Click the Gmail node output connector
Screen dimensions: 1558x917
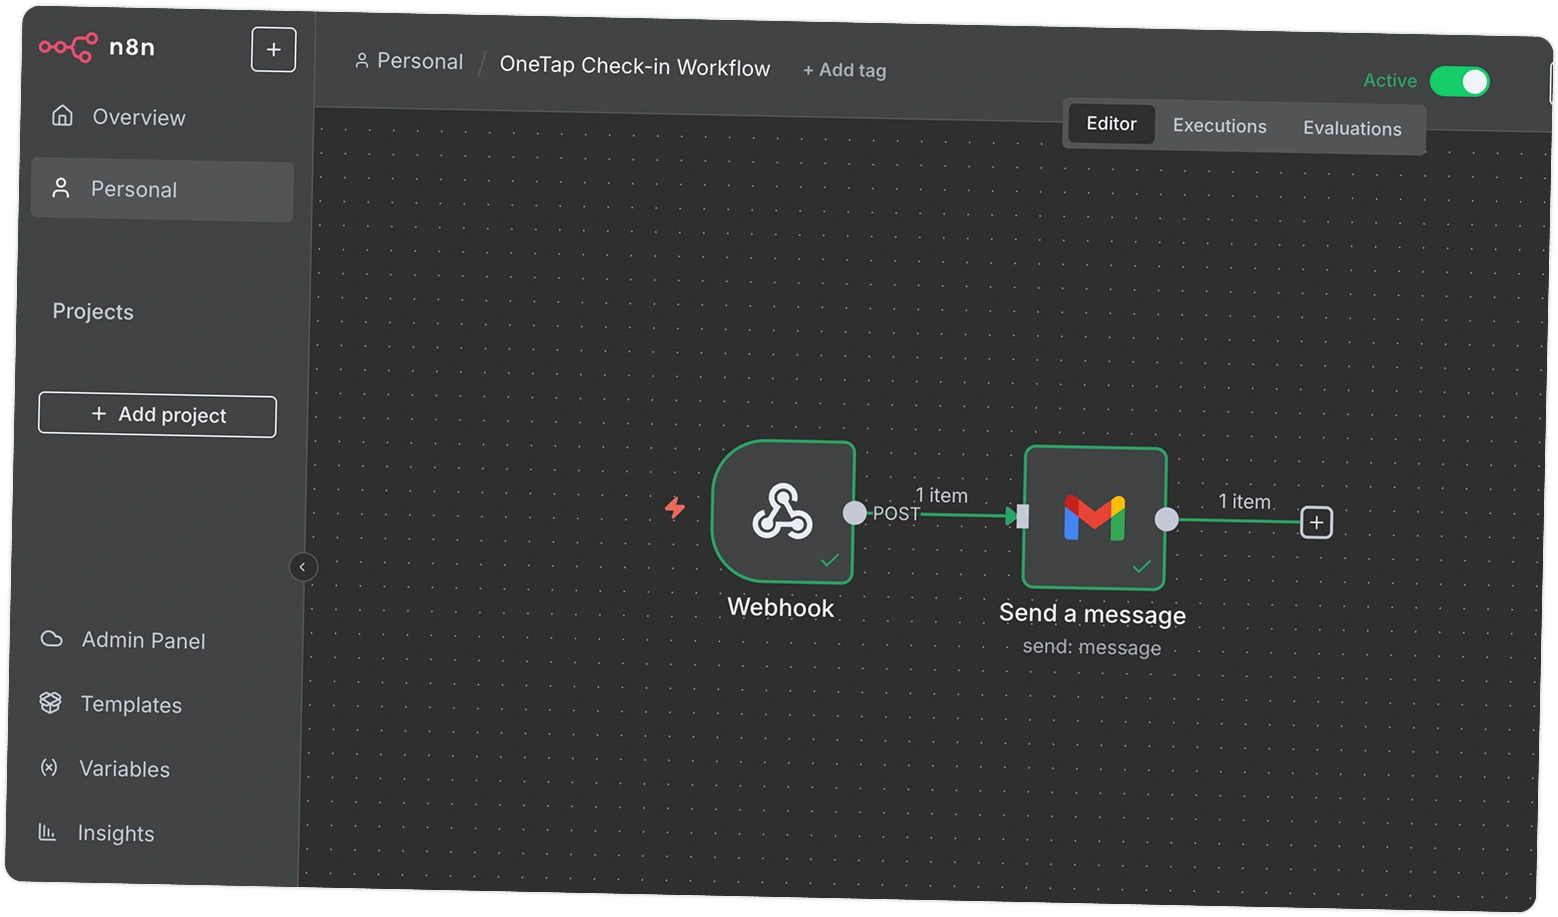coord(1166,519)
